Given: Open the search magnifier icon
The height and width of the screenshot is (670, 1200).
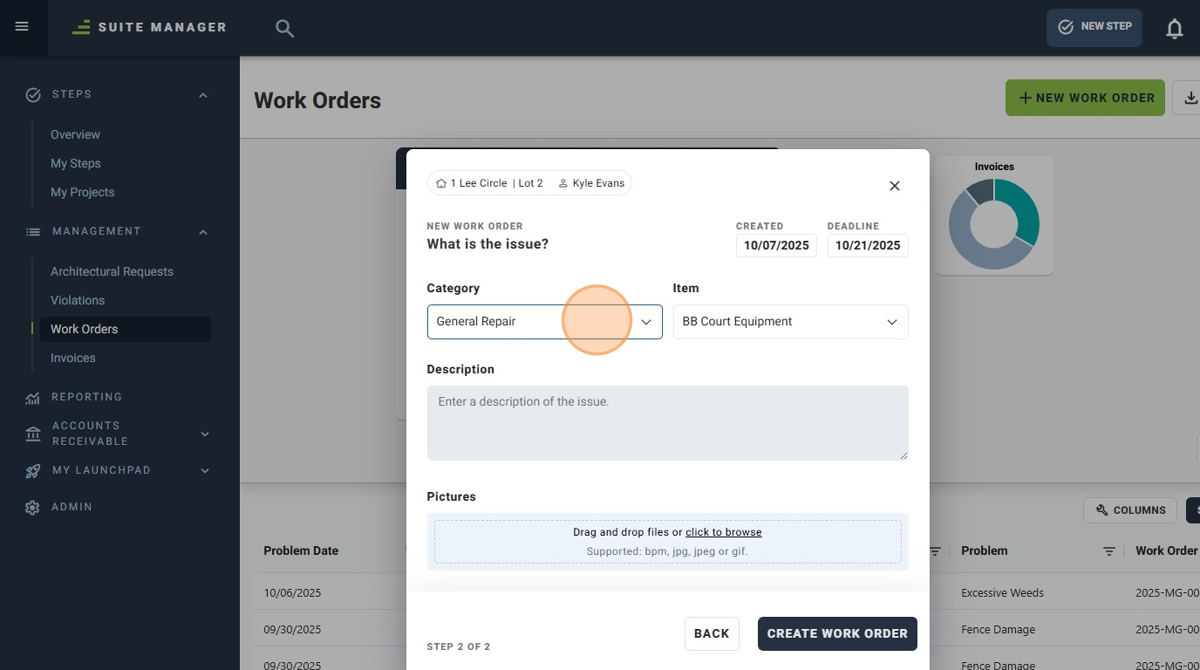Looking at the screenshot, I should pos(285,28).
